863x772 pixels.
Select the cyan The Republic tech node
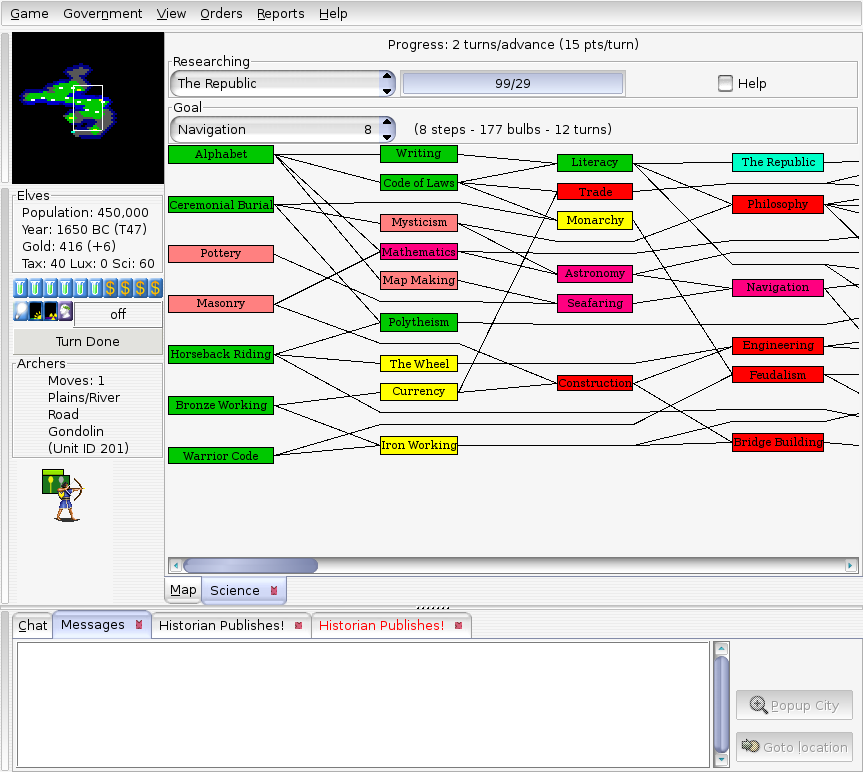coord(778,162)
